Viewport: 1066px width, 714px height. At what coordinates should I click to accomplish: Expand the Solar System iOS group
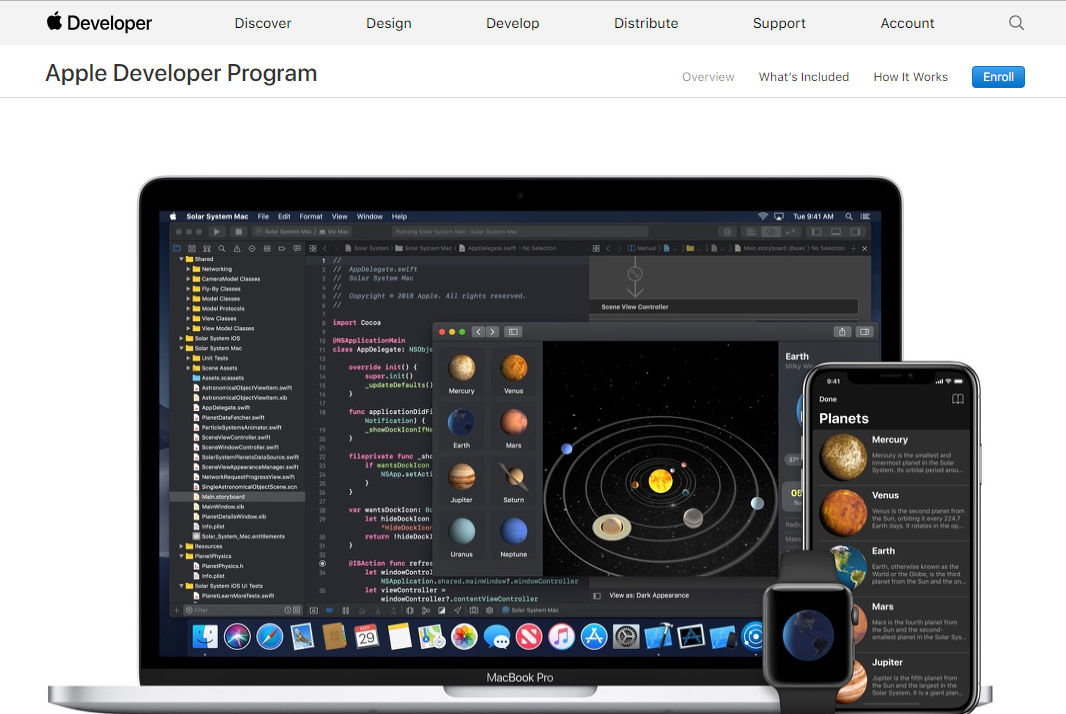(182, 339)
